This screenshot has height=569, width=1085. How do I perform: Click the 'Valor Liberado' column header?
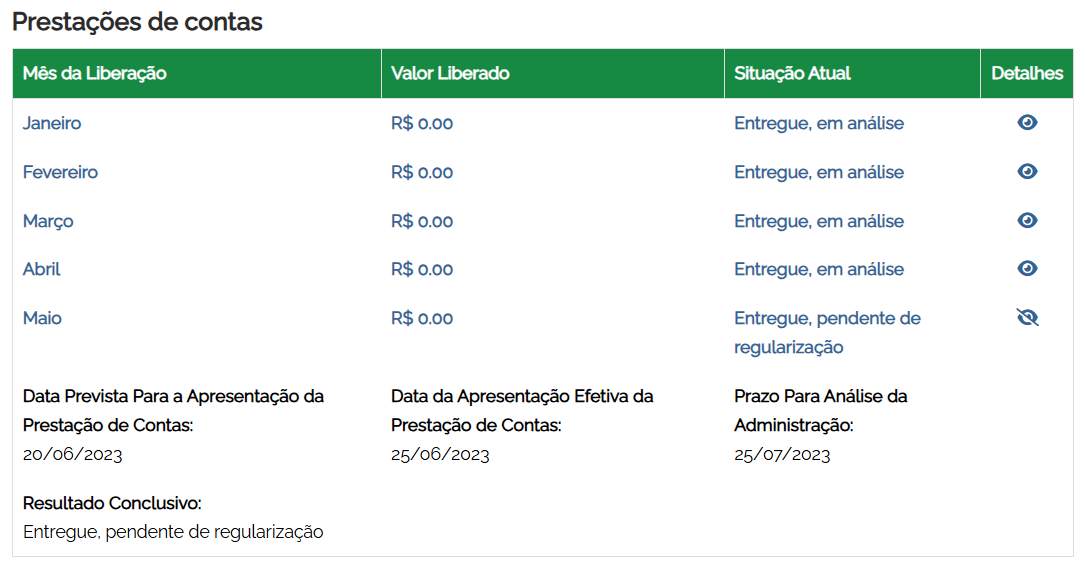450,74
